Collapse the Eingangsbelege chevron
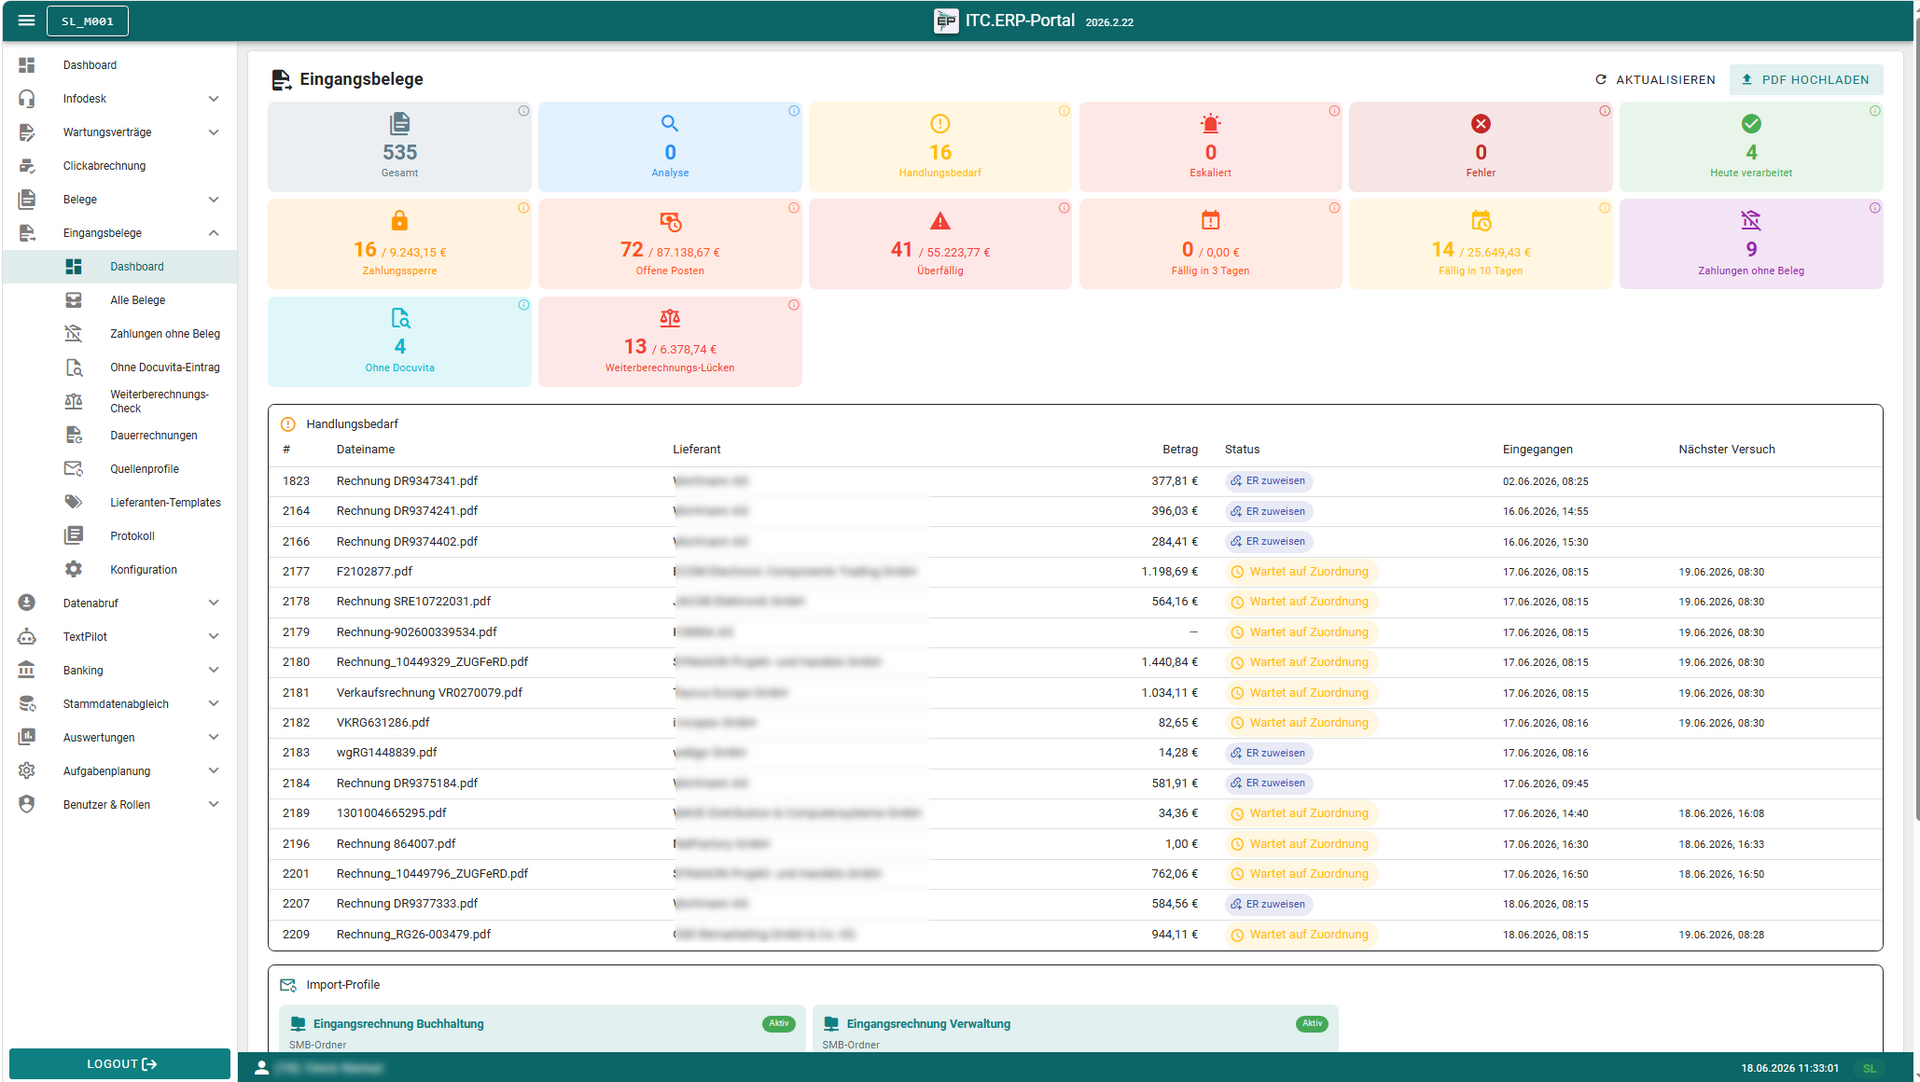 [x=213, y=233]
